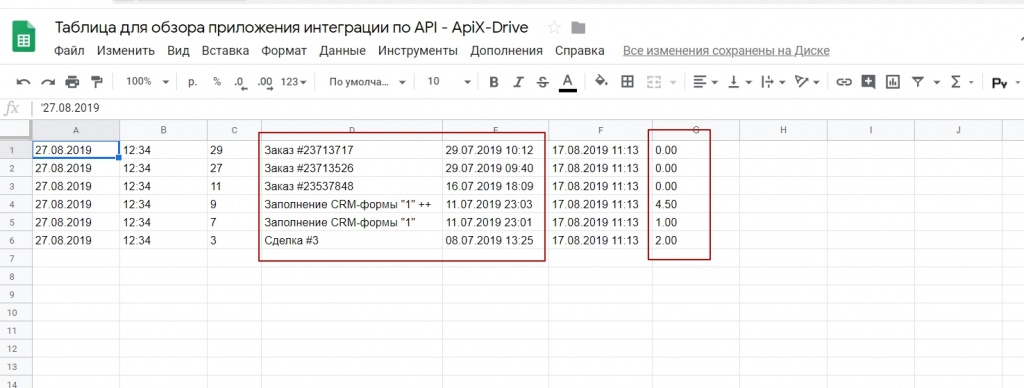The image size is (1024, 388).
Task: Click the move-to-folder icon near title
Action: click(578, 27)
